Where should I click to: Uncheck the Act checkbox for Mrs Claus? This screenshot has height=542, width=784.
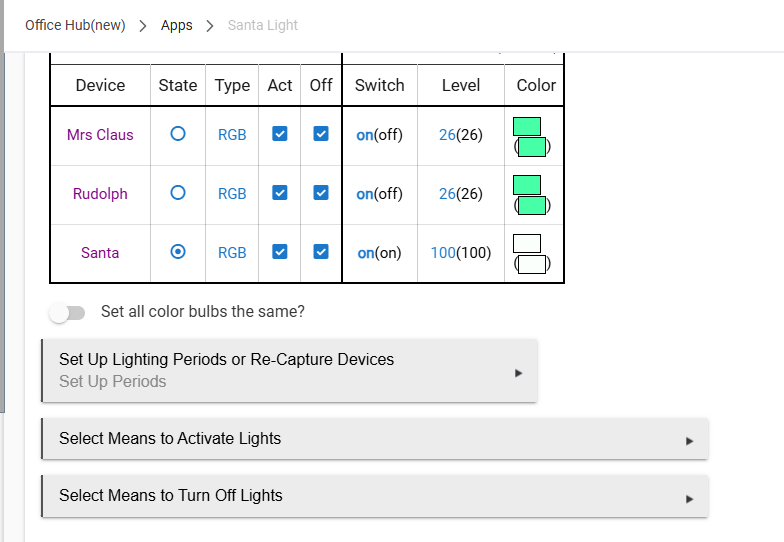pos(280,135)
